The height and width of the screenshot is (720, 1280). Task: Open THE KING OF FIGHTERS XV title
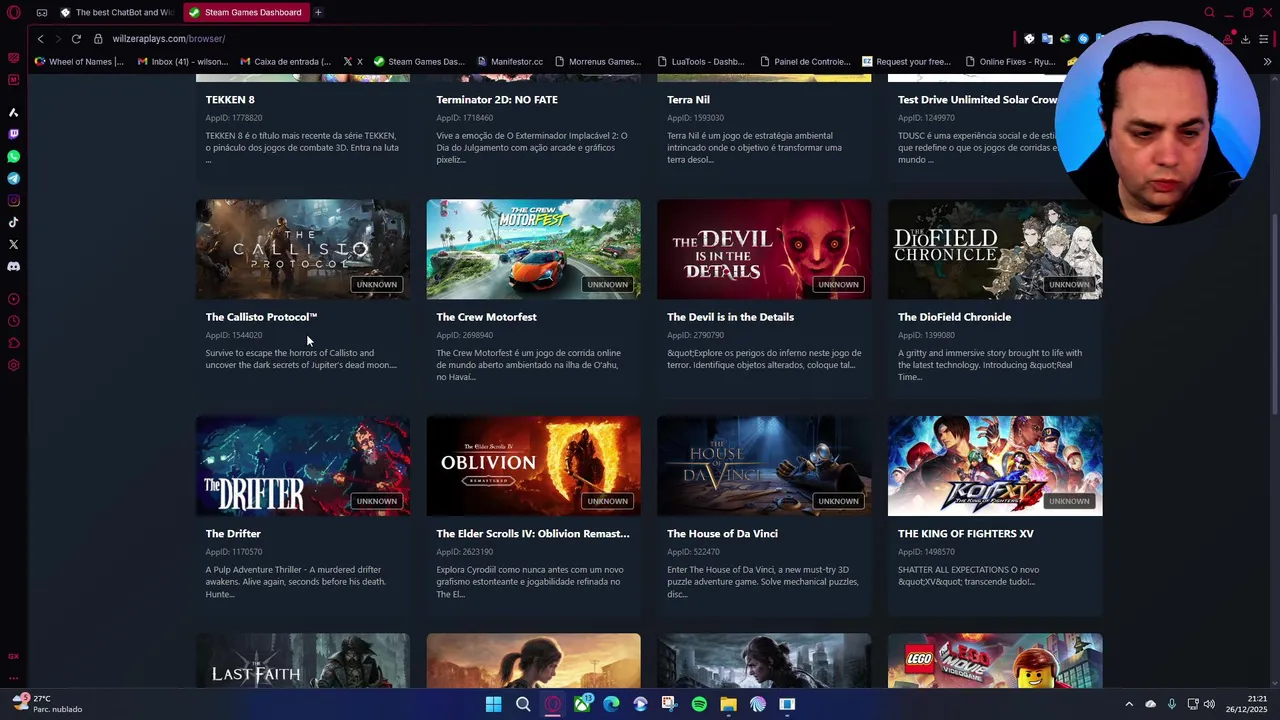tap(965, 534)
